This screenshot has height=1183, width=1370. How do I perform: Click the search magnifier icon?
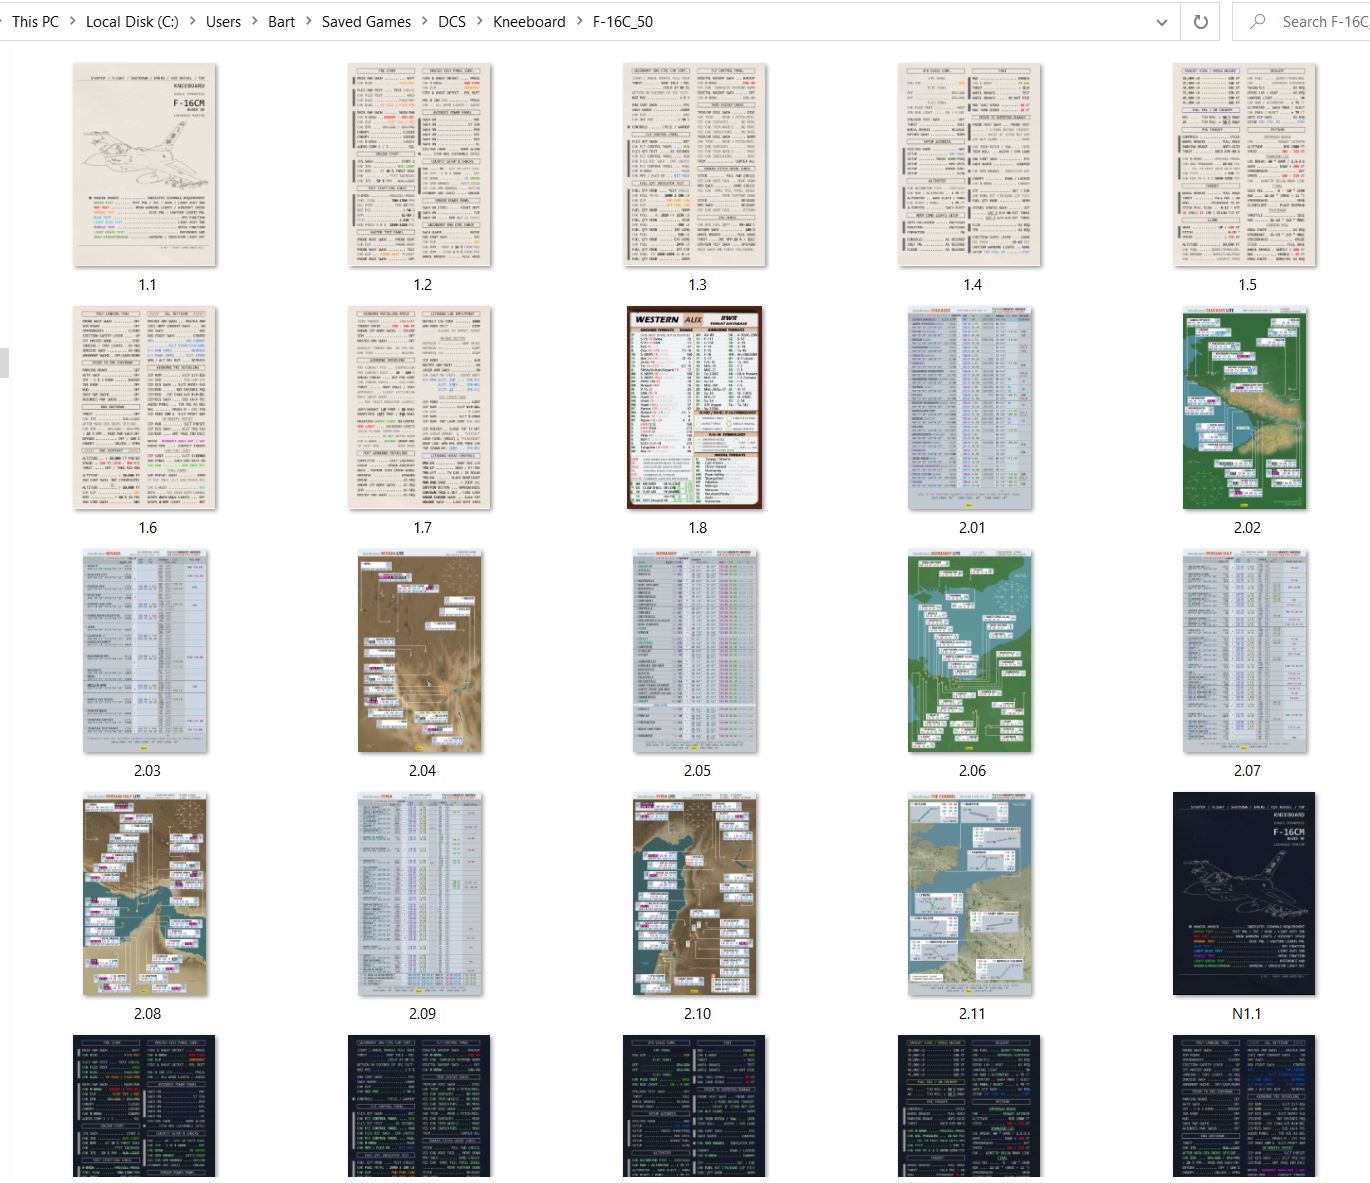click(x=1258, y=21)
